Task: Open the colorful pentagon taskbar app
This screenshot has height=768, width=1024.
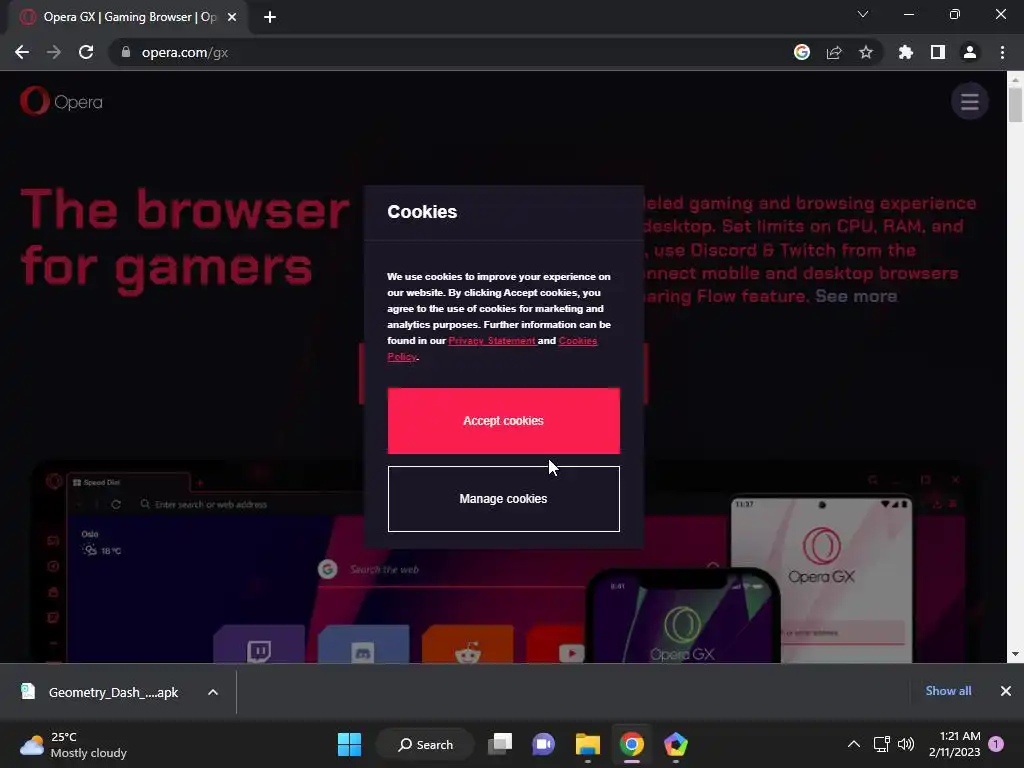Action: click(x=675, y=744)
